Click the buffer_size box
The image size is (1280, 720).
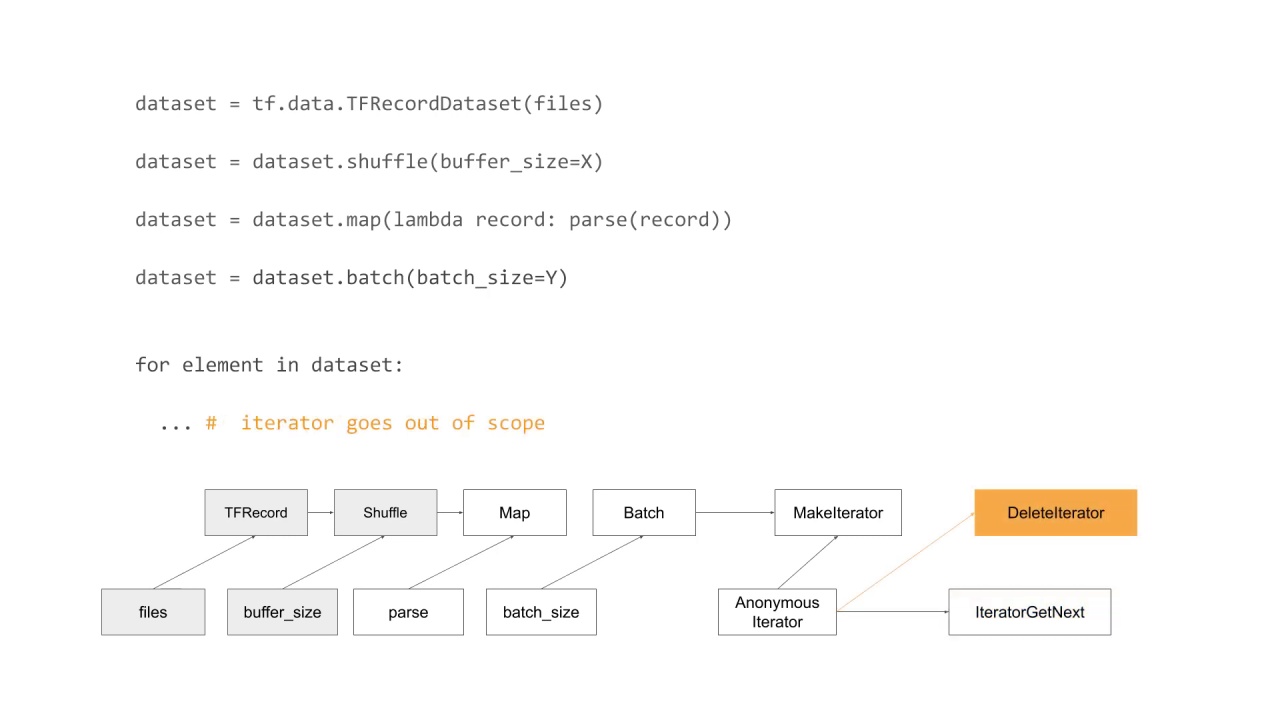(282, 612)
